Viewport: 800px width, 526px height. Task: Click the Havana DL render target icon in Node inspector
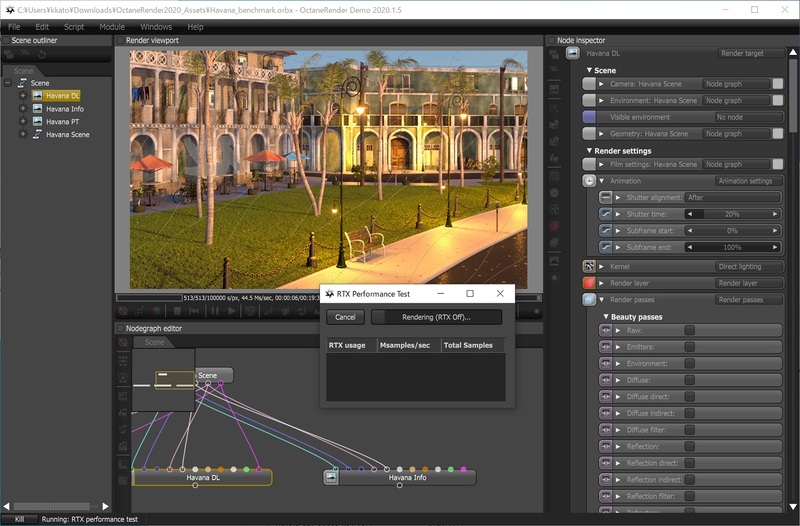[572, 53]
